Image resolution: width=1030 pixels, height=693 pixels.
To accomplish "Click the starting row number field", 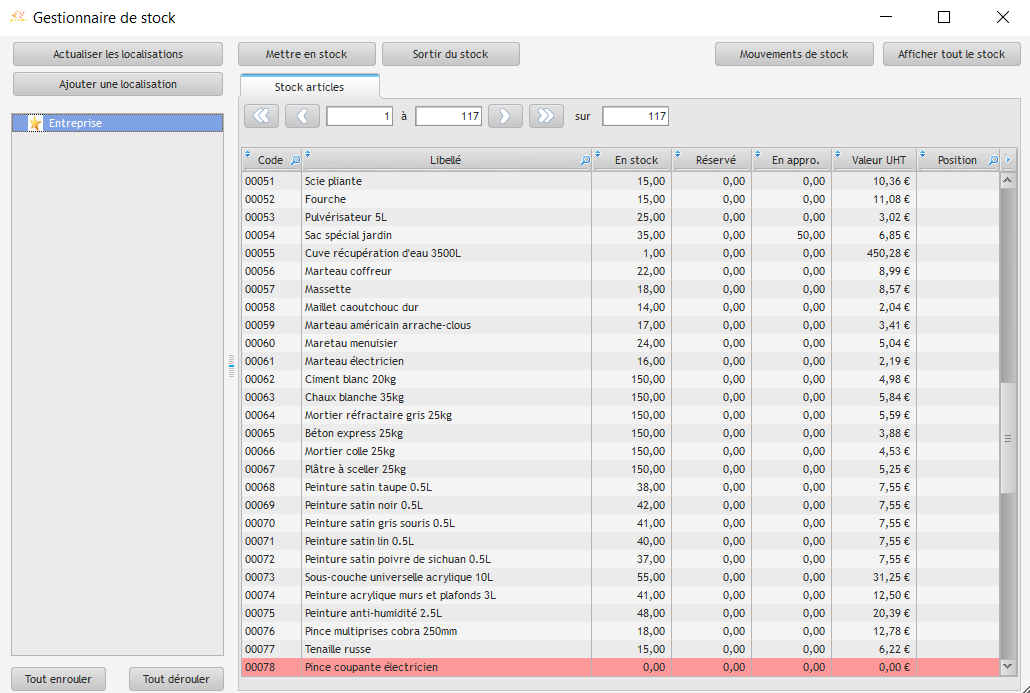I will pyautogui.click(x=359, y=117).
